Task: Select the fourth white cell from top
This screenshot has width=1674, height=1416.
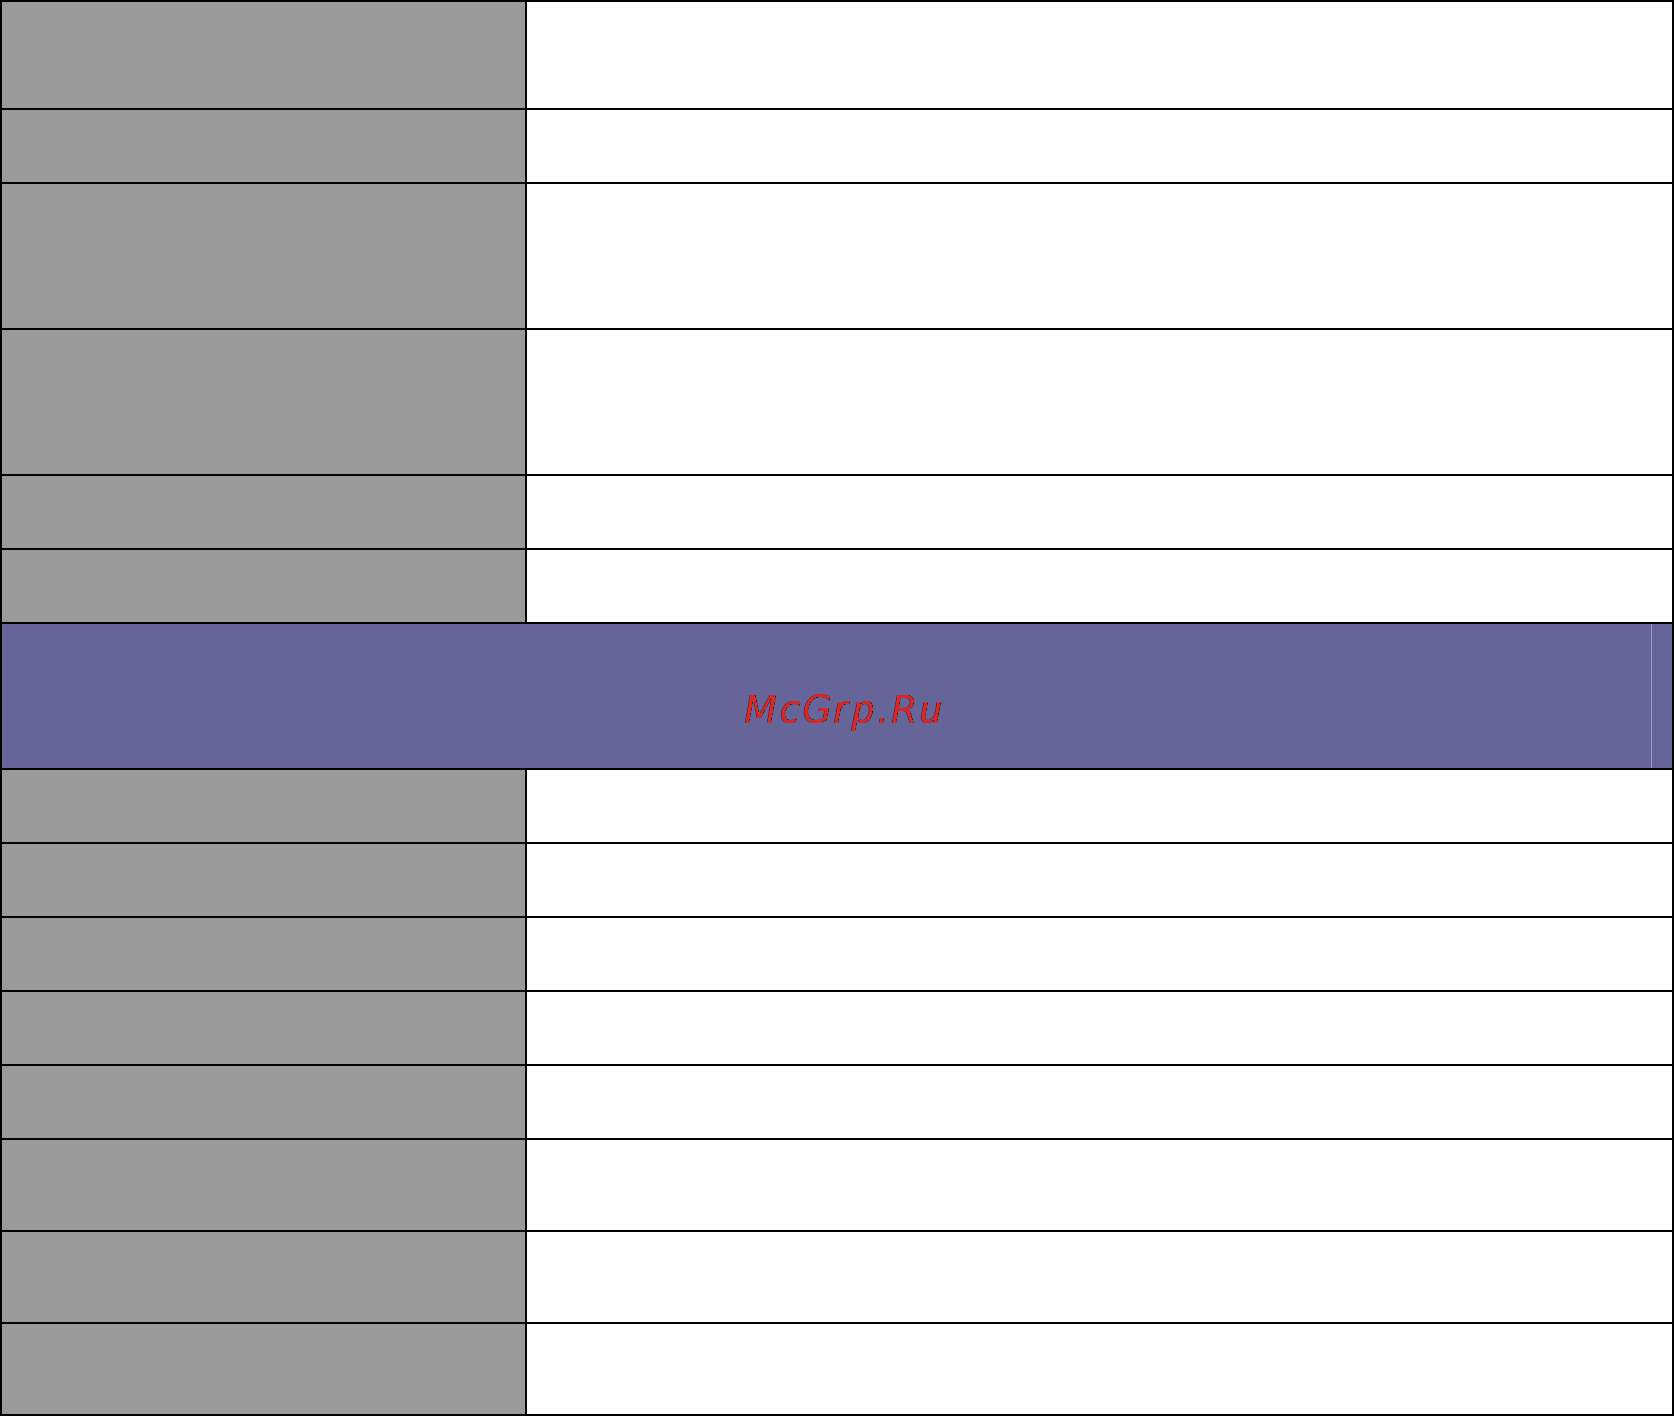Action: [x=1099, y=402]
